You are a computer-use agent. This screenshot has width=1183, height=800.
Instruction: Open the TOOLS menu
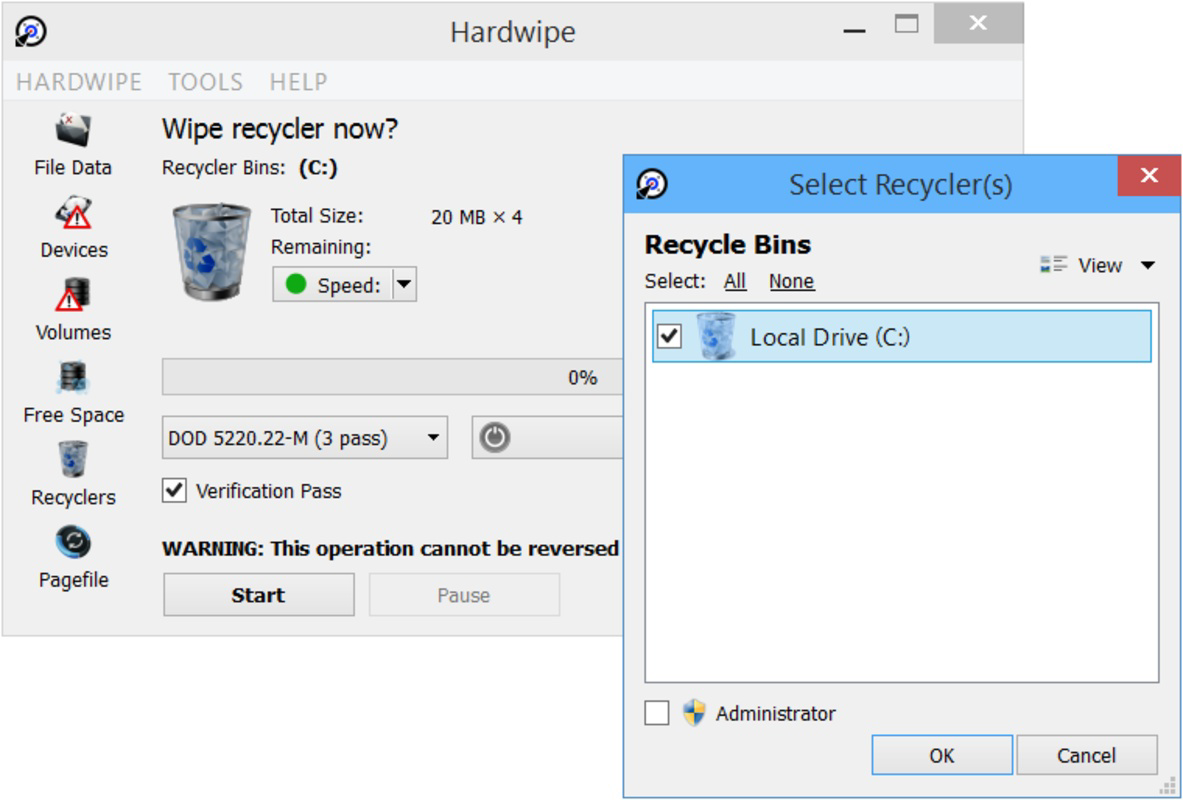205,82
